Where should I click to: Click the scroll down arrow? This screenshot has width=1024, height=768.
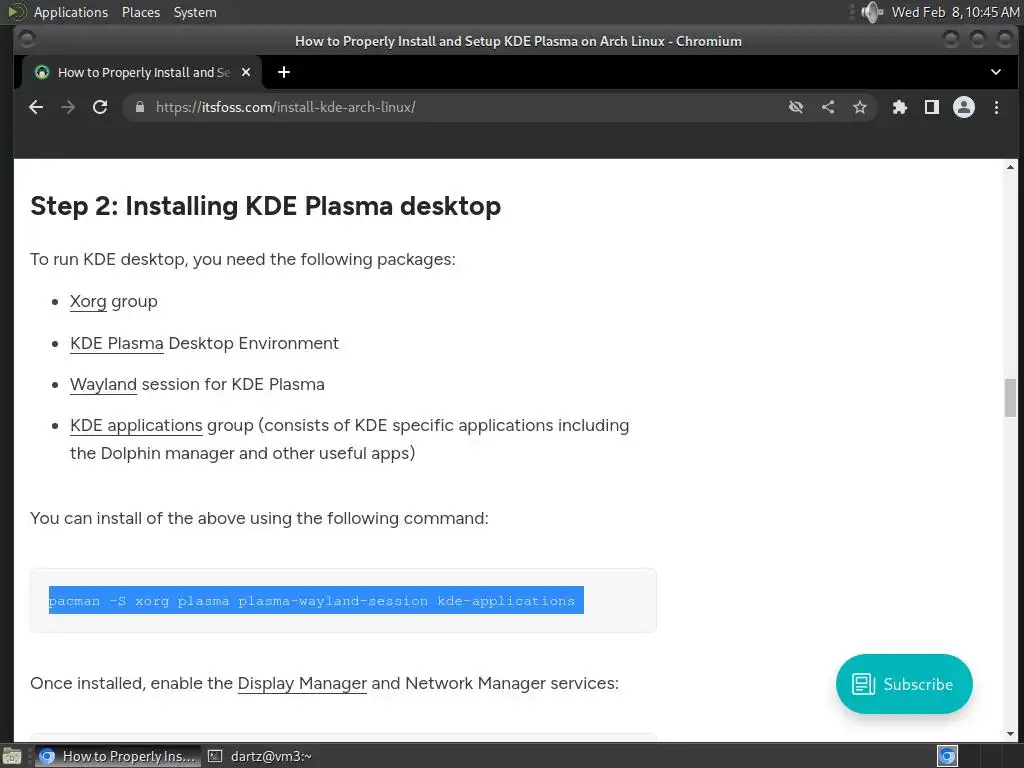coord(1010,733)
